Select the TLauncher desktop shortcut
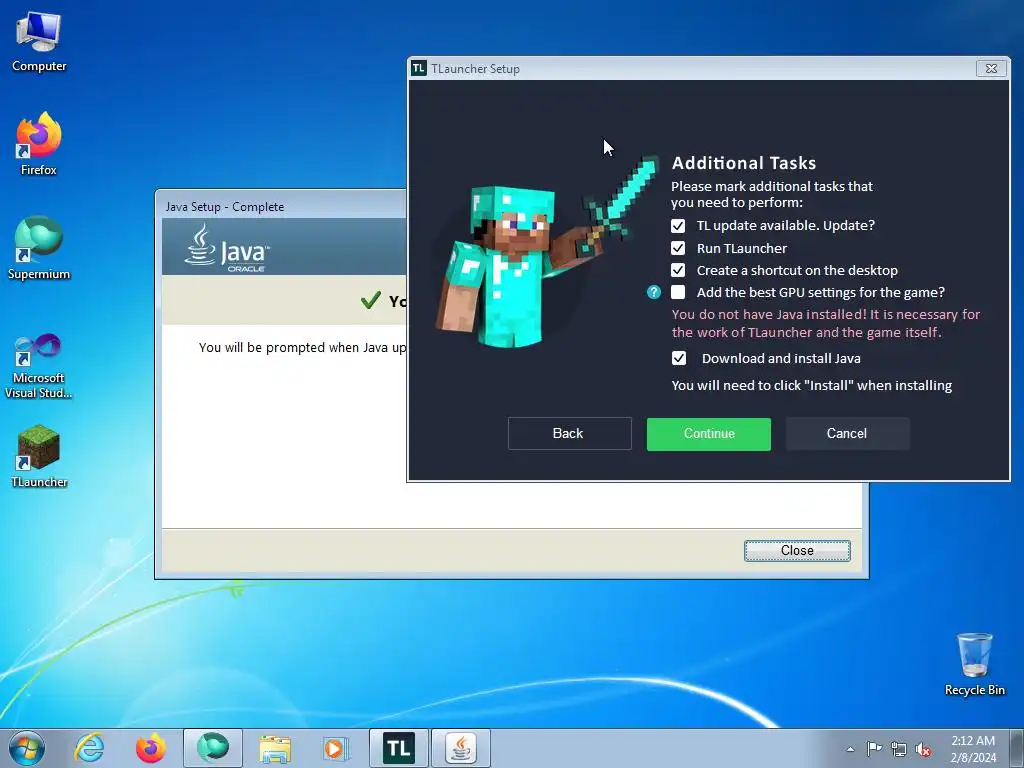The width and height of the screenshot is (1024, 768). coord(39,456)
